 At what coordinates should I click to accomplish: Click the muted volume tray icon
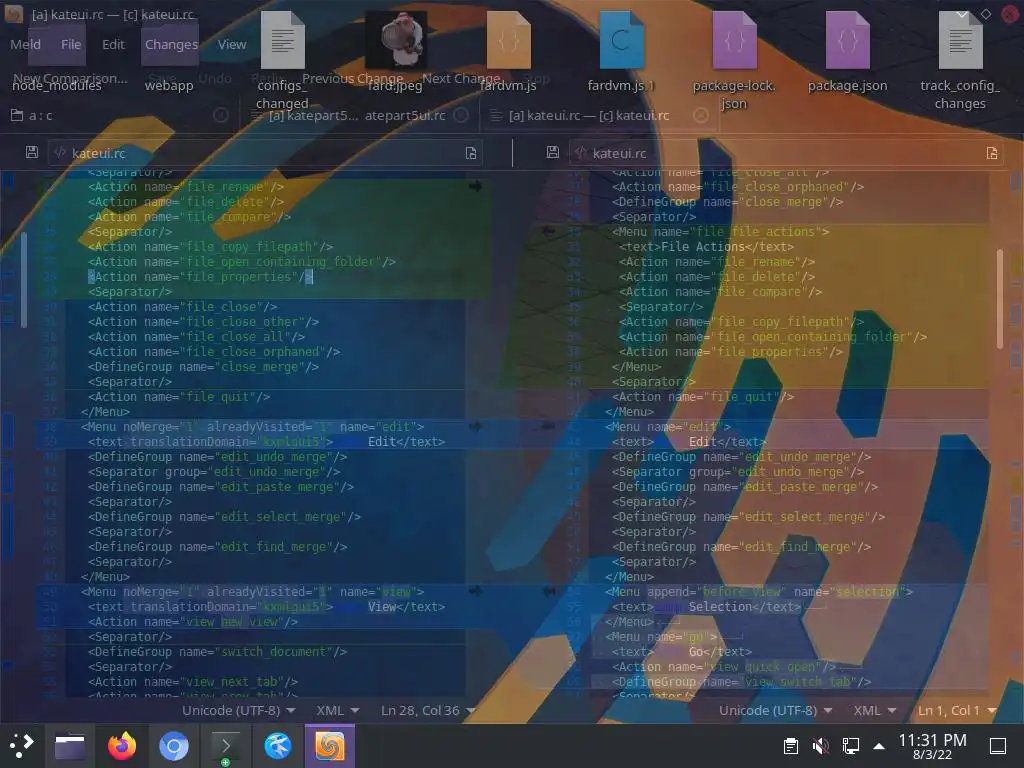[x=820, y=745]
